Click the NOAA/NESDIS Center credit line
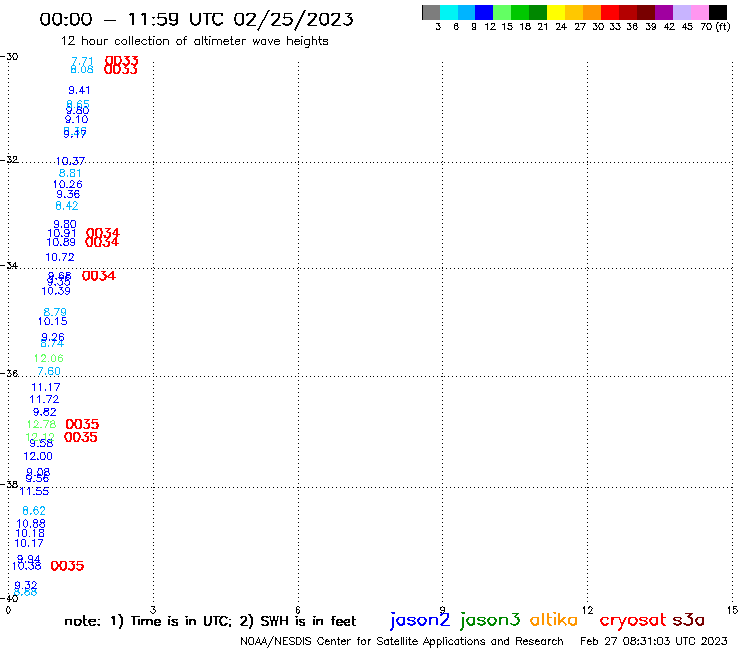Image resolution: width=740 pixels, height=650 pixels. coord(402,641)
